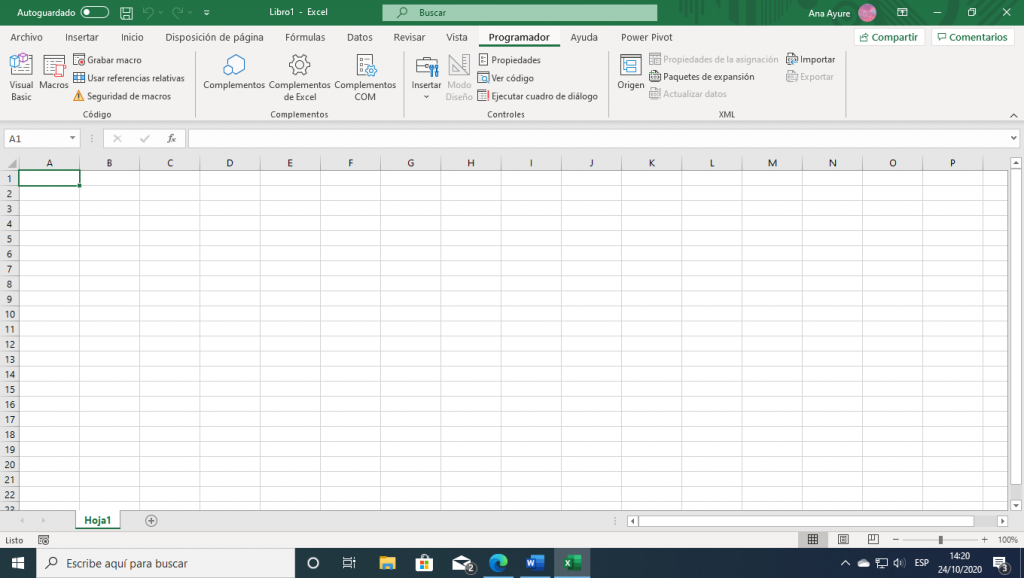Click the Compartir button
This screenshot has height=578, width=1024.
[x=889, y=37]
